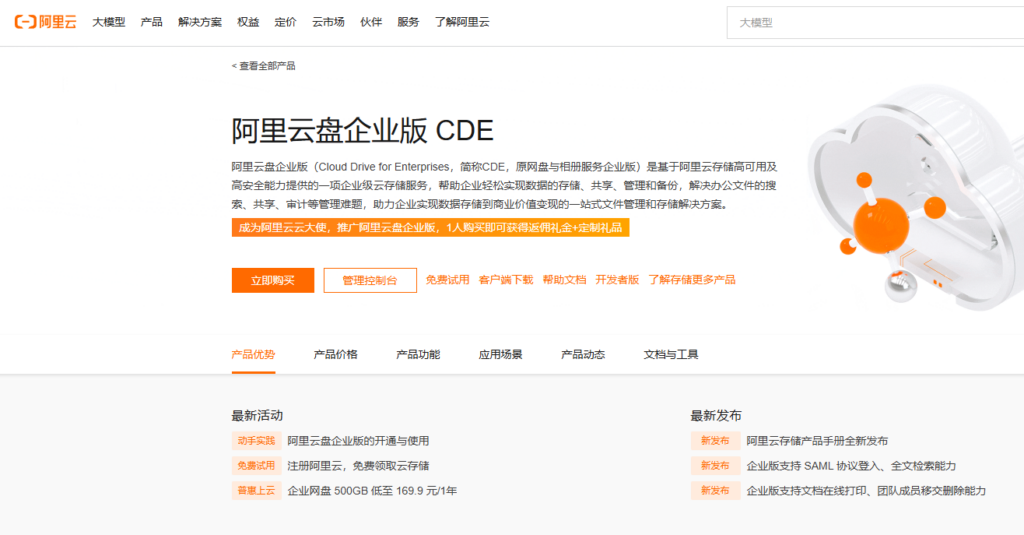Click the cloud illustration graphic
Image resolution: width=1024 pixels, height=535 pixels.
(x=914, y=196)
